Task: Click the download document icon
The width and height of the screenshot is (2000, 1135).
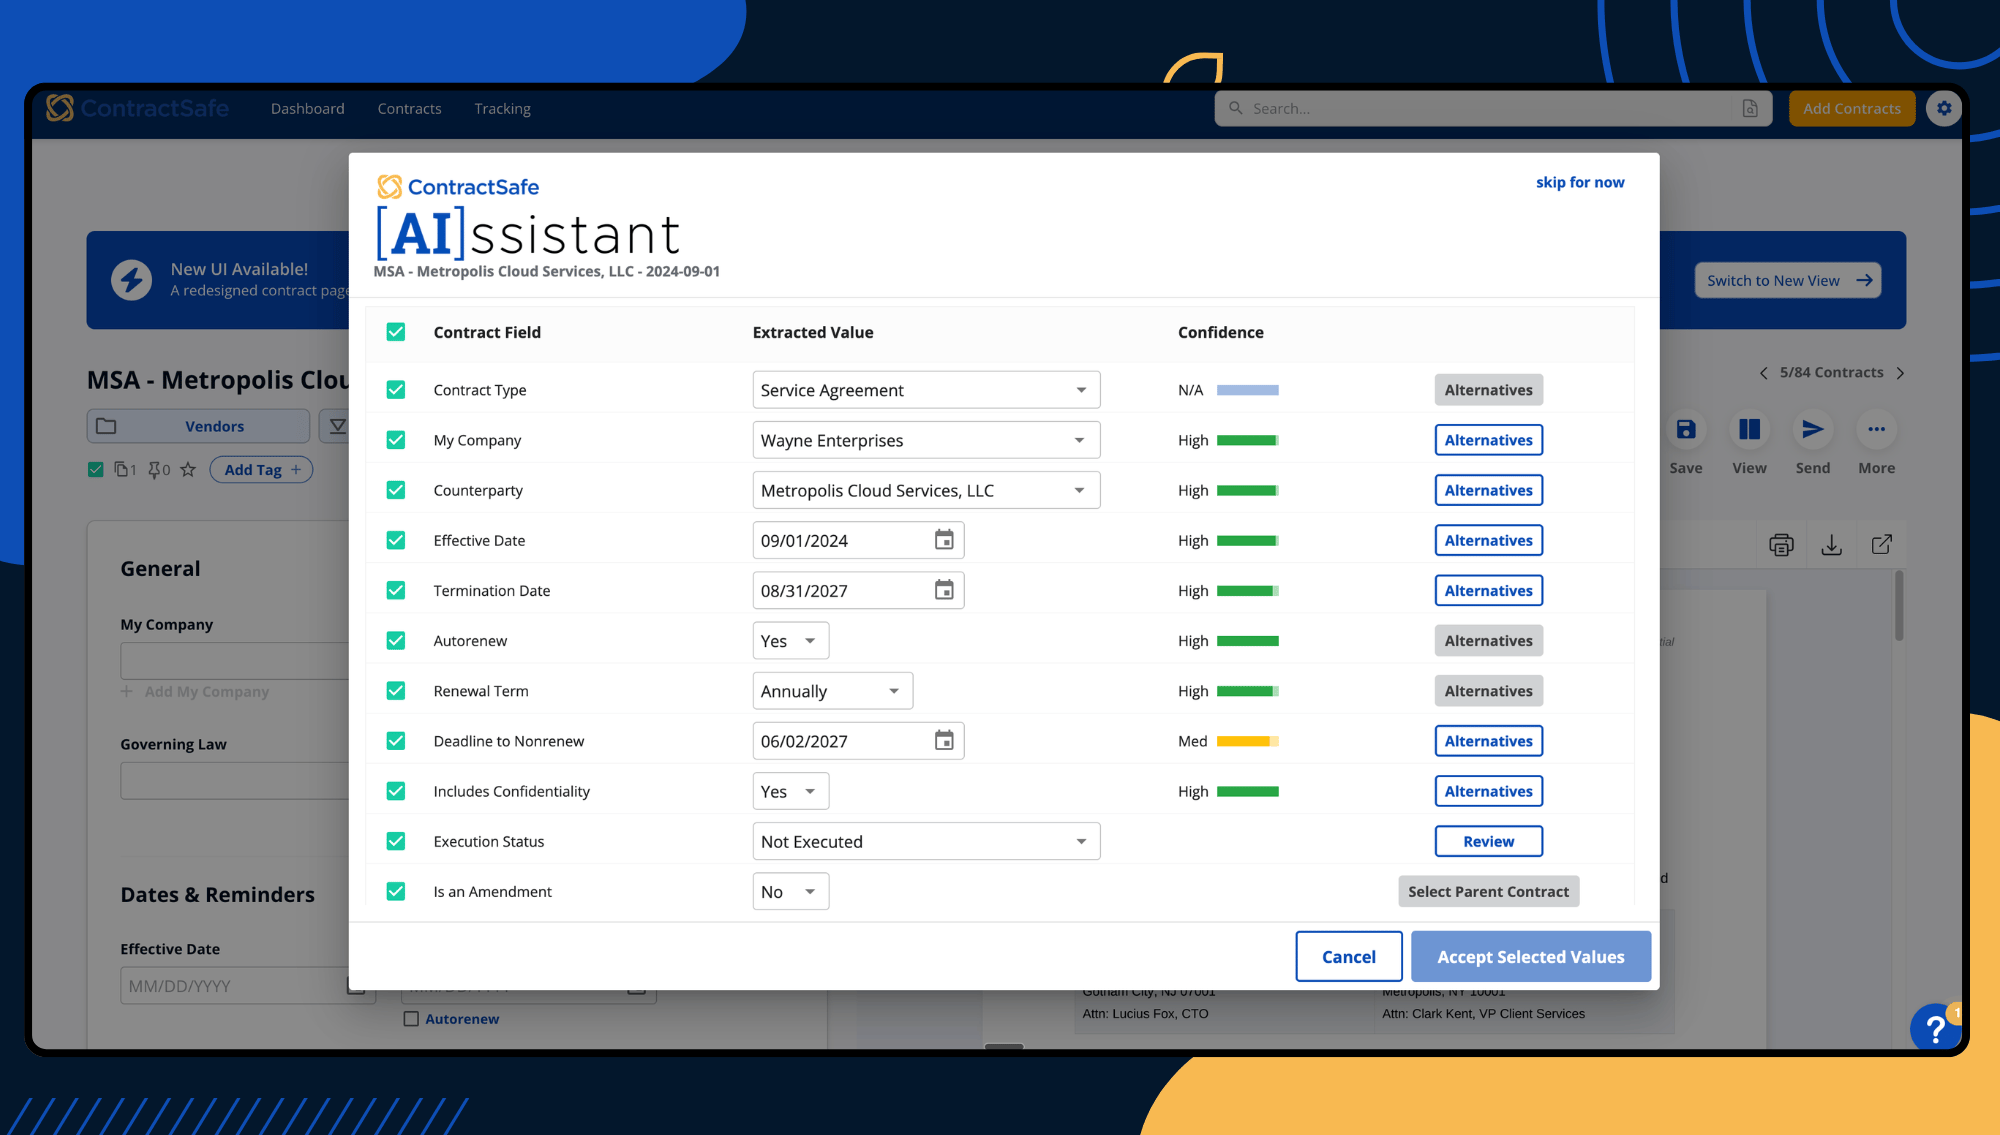Action: (1831, 545)
